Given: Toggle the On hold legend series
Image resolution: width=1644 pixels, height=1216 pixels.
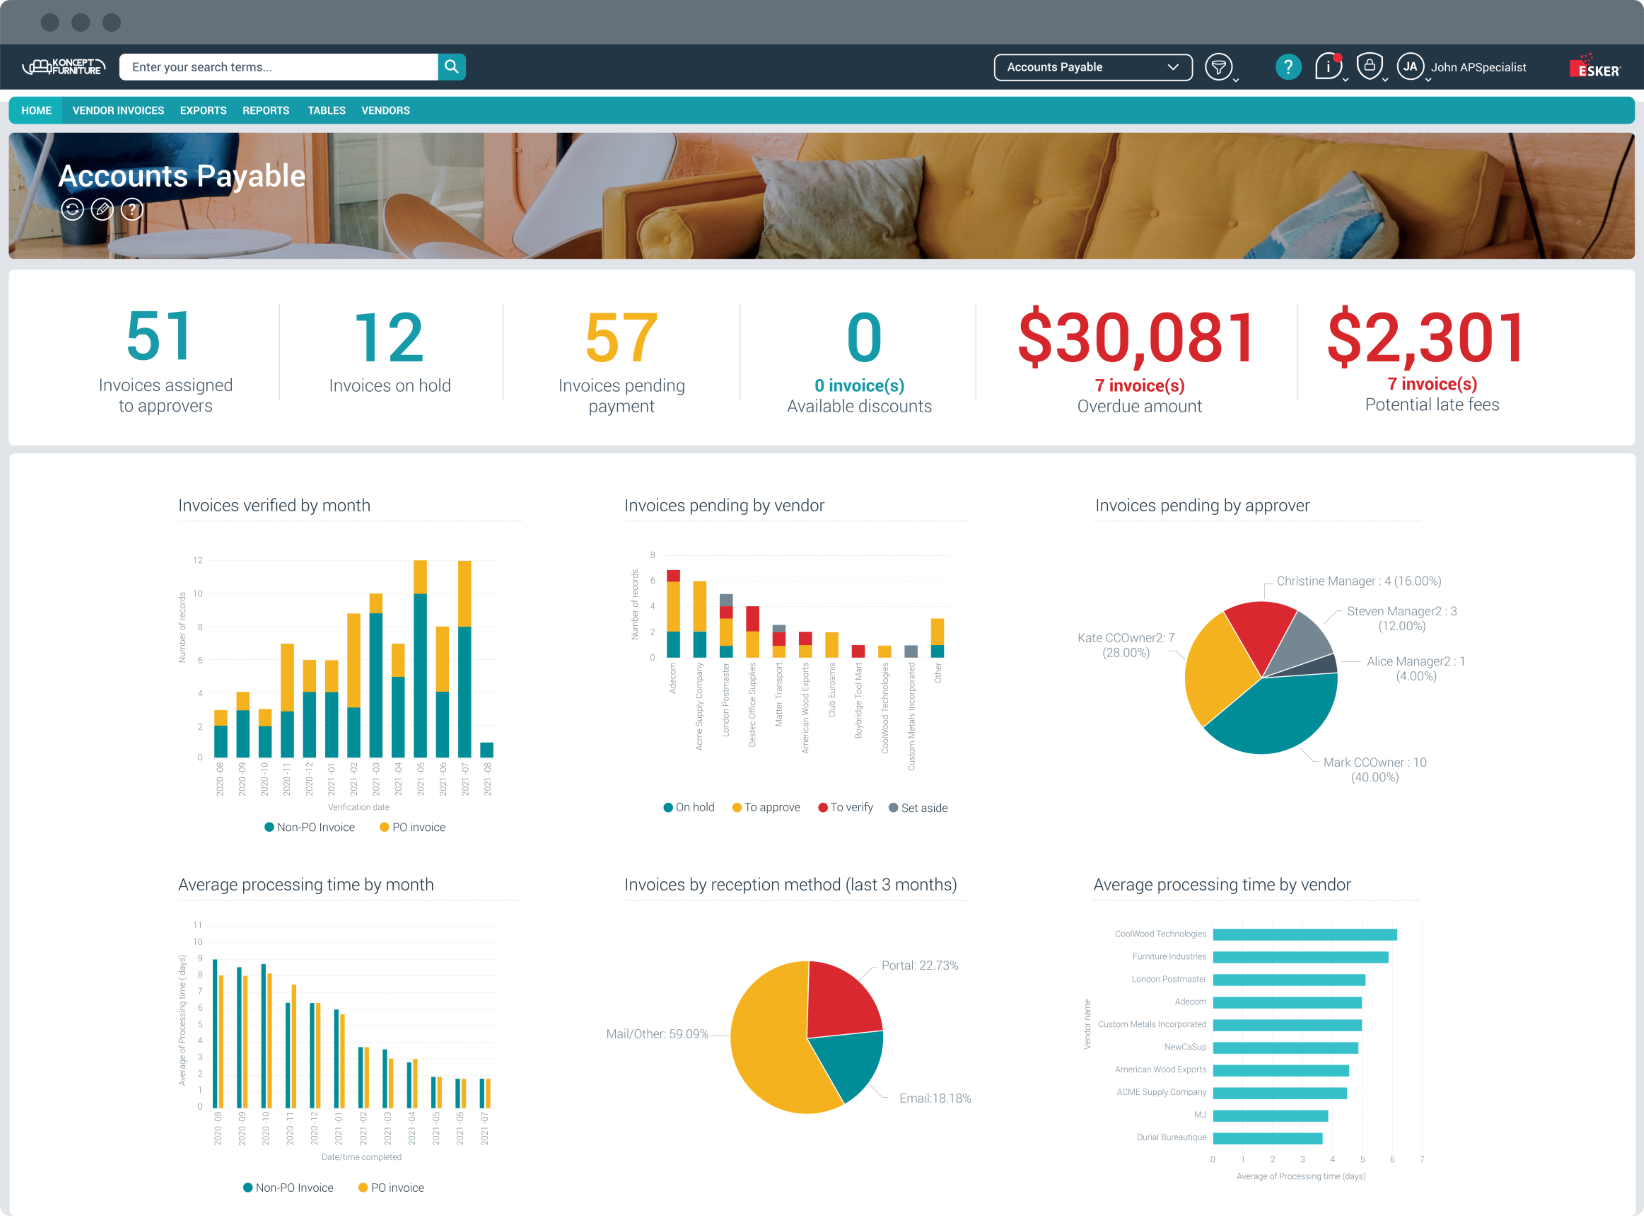Looking at the screenshot, I should click(x=689, y=808).
